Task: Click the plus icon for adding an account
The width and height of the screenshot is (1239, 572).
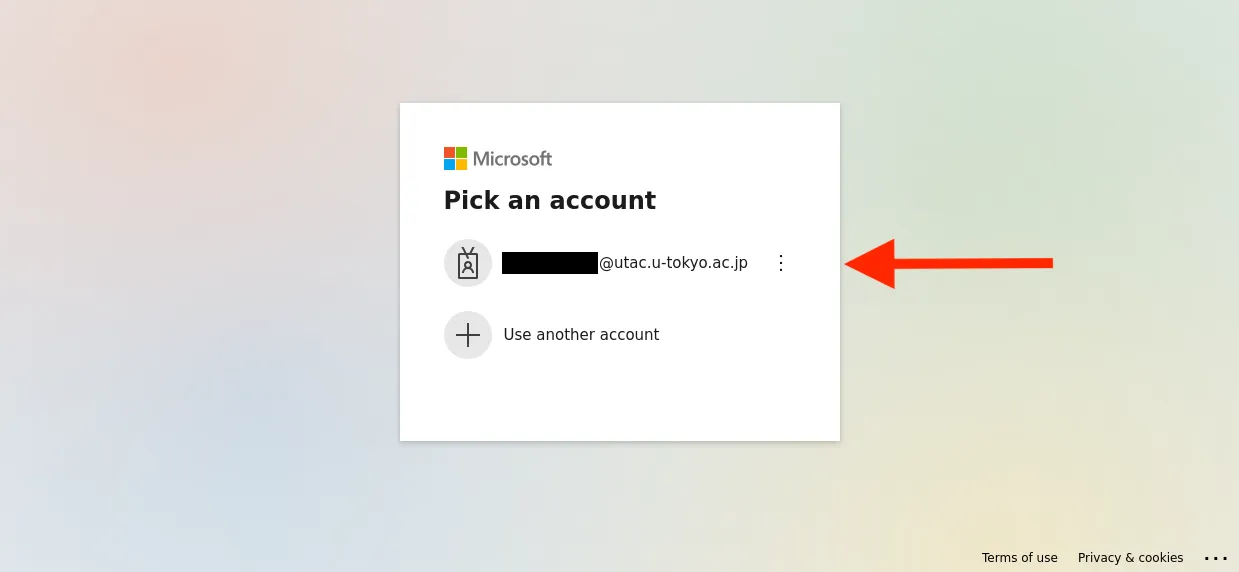Action: pos(468,335)
